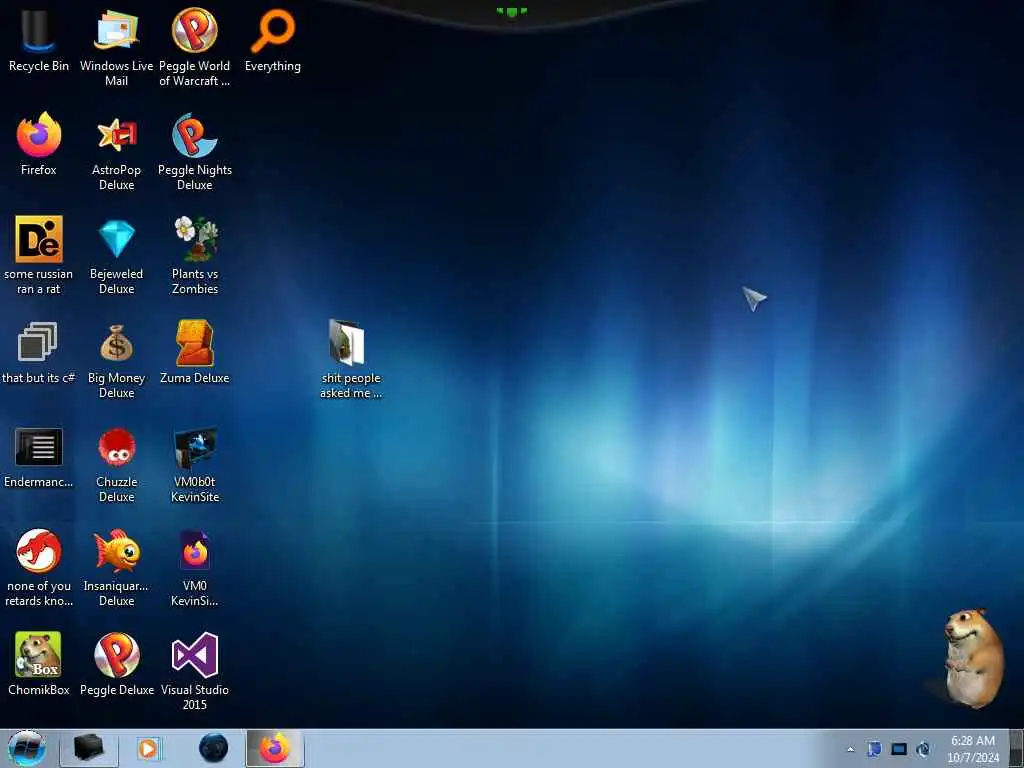Select the Insaniquar... Deluxe fish icon
The height and width of the screenshot is (768, 1024).
(x=116, y=568)
